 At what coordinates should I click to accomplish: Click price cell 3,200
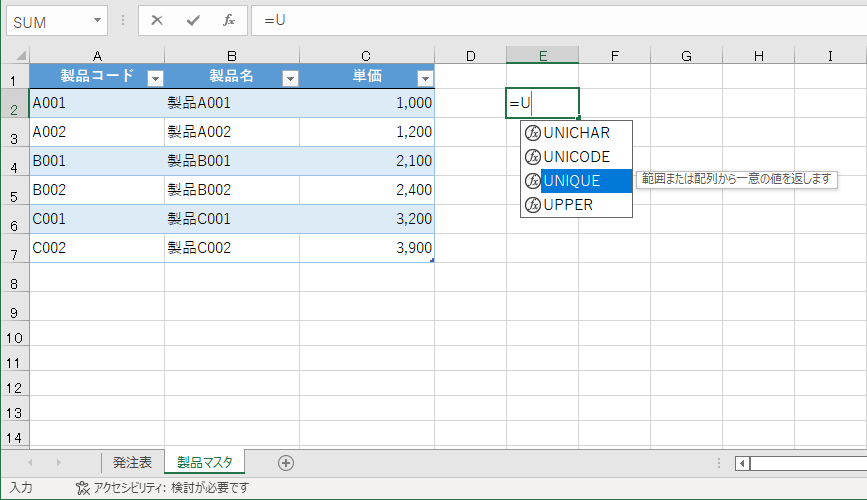coord(367,219)
